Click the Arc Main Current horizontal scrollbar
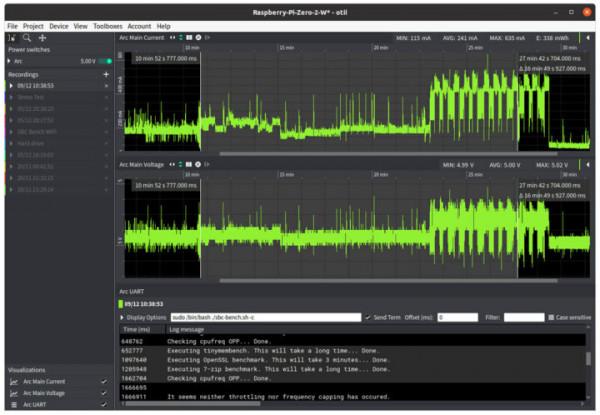This screenshot has height=415, width=600. [390, 154]
